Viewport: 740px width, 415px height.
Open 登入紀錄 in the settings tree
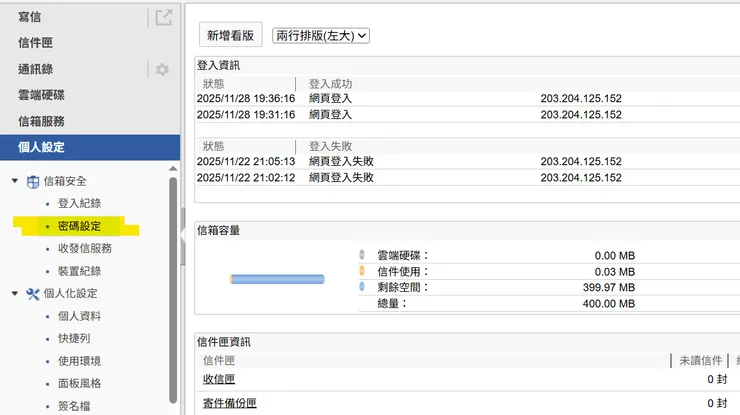pyautogui.click(x=79, y=203)
